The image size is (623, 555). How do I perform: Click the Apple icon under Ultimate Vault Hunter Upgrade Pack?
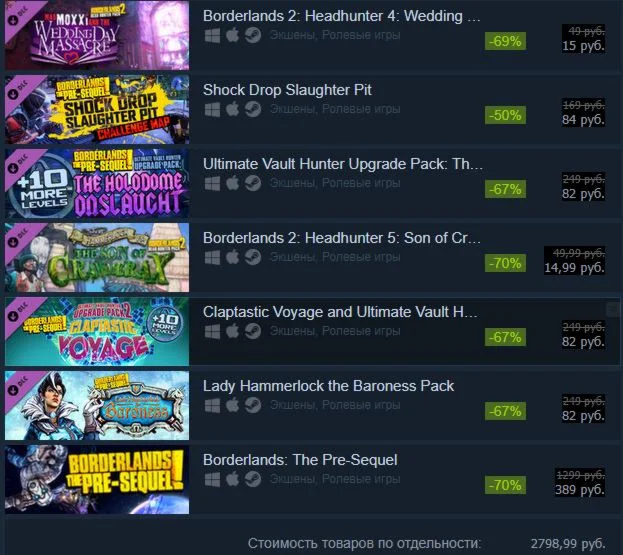coord(232,184)
